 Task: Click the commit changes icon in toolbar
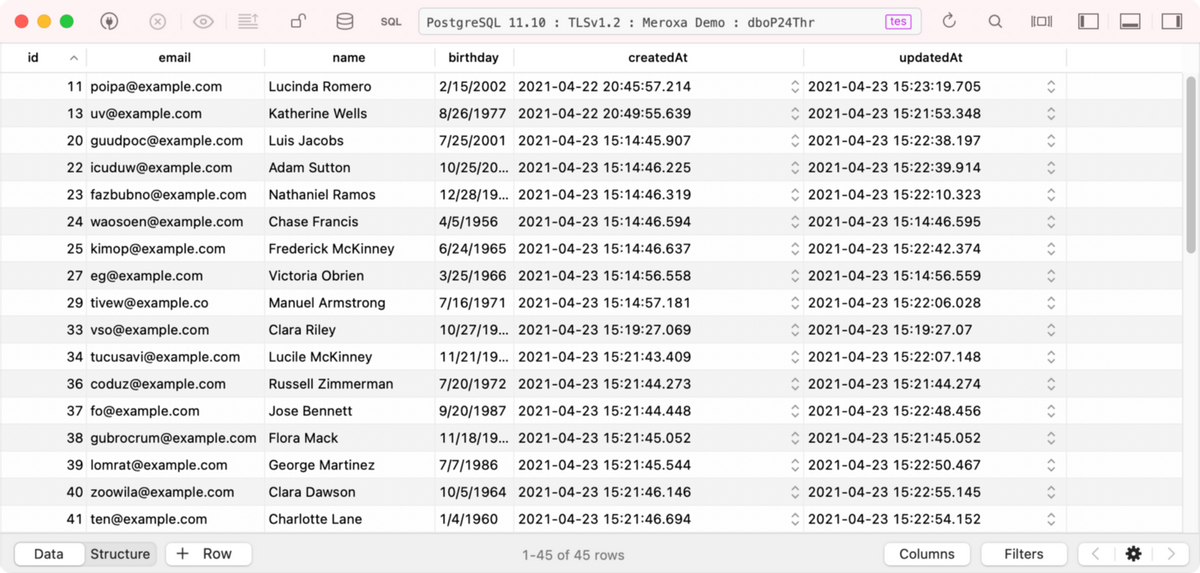point(248,21)
